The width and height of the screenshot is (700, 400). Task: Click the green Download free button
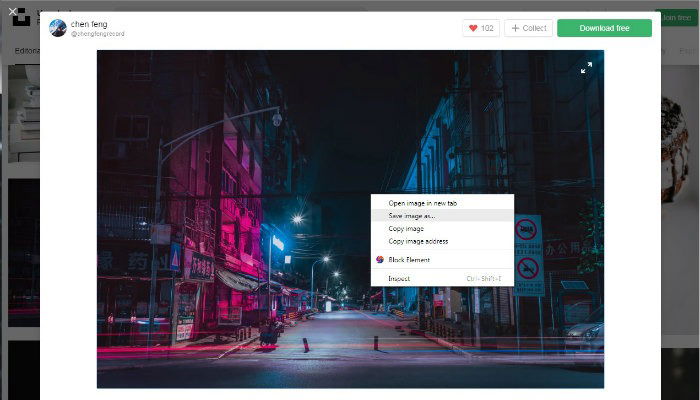(x=604, y=28)
